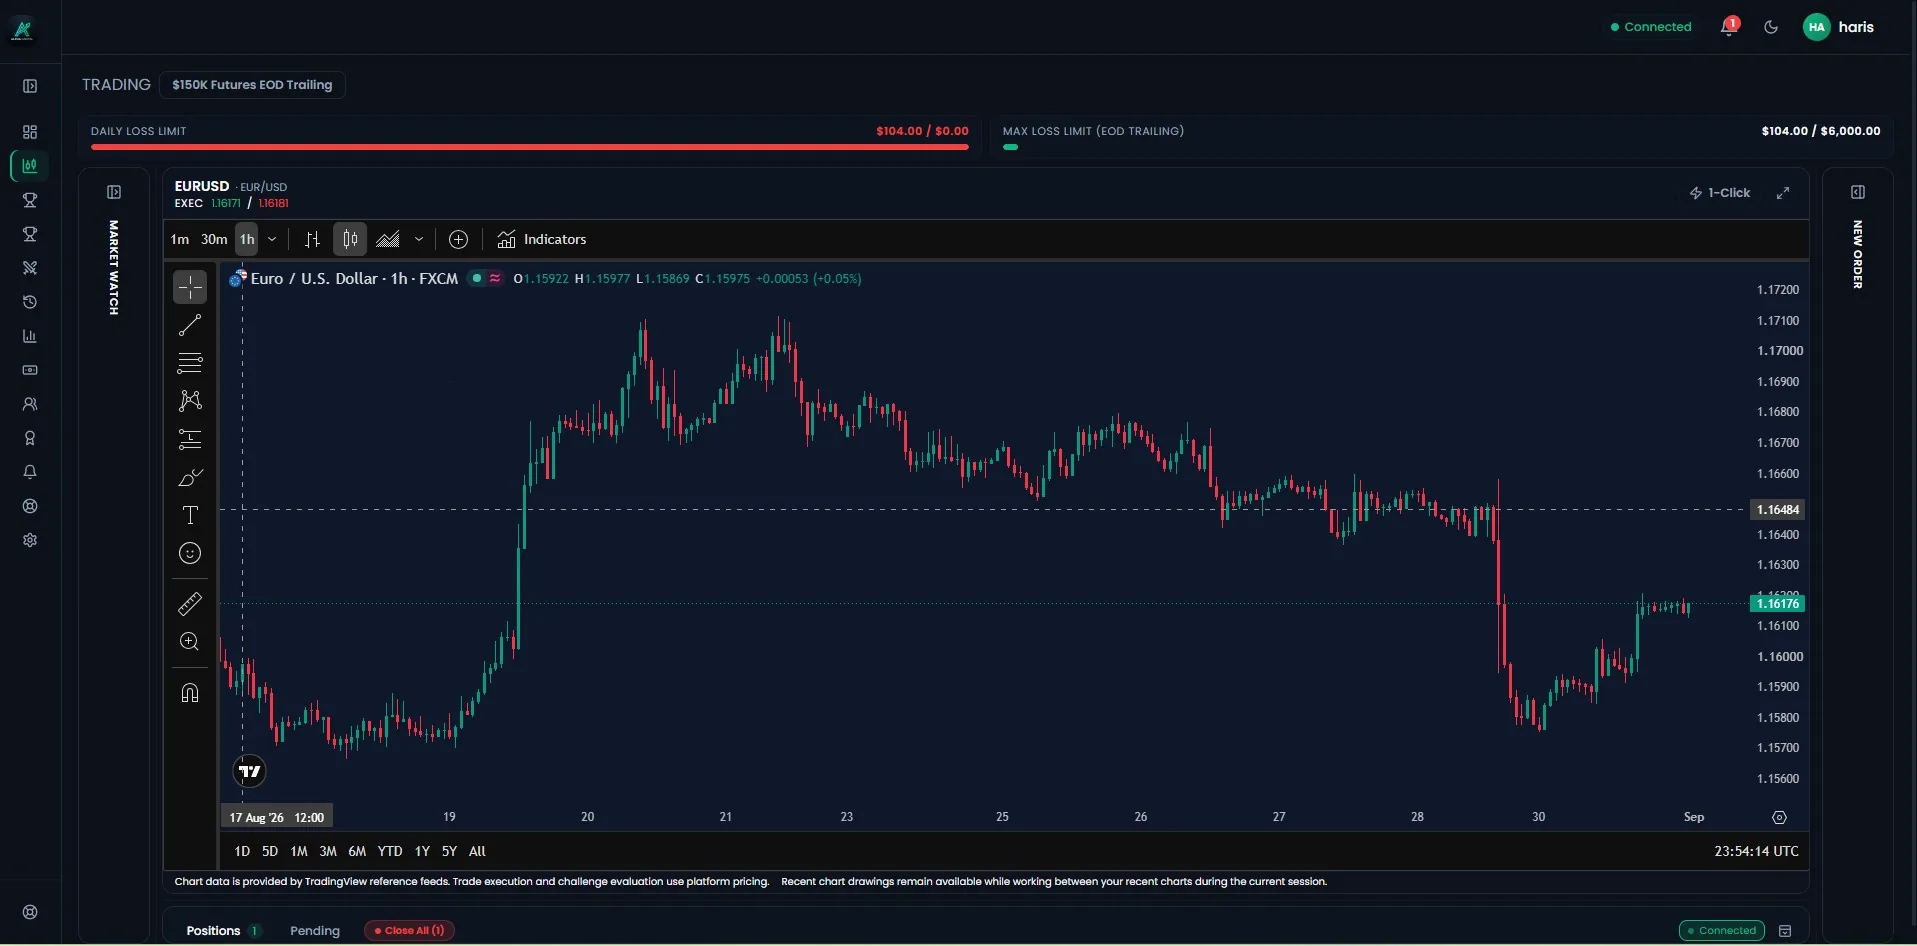Open the notifications bell
Screen dimensions: 1917x946
(x=1728, y=27)
